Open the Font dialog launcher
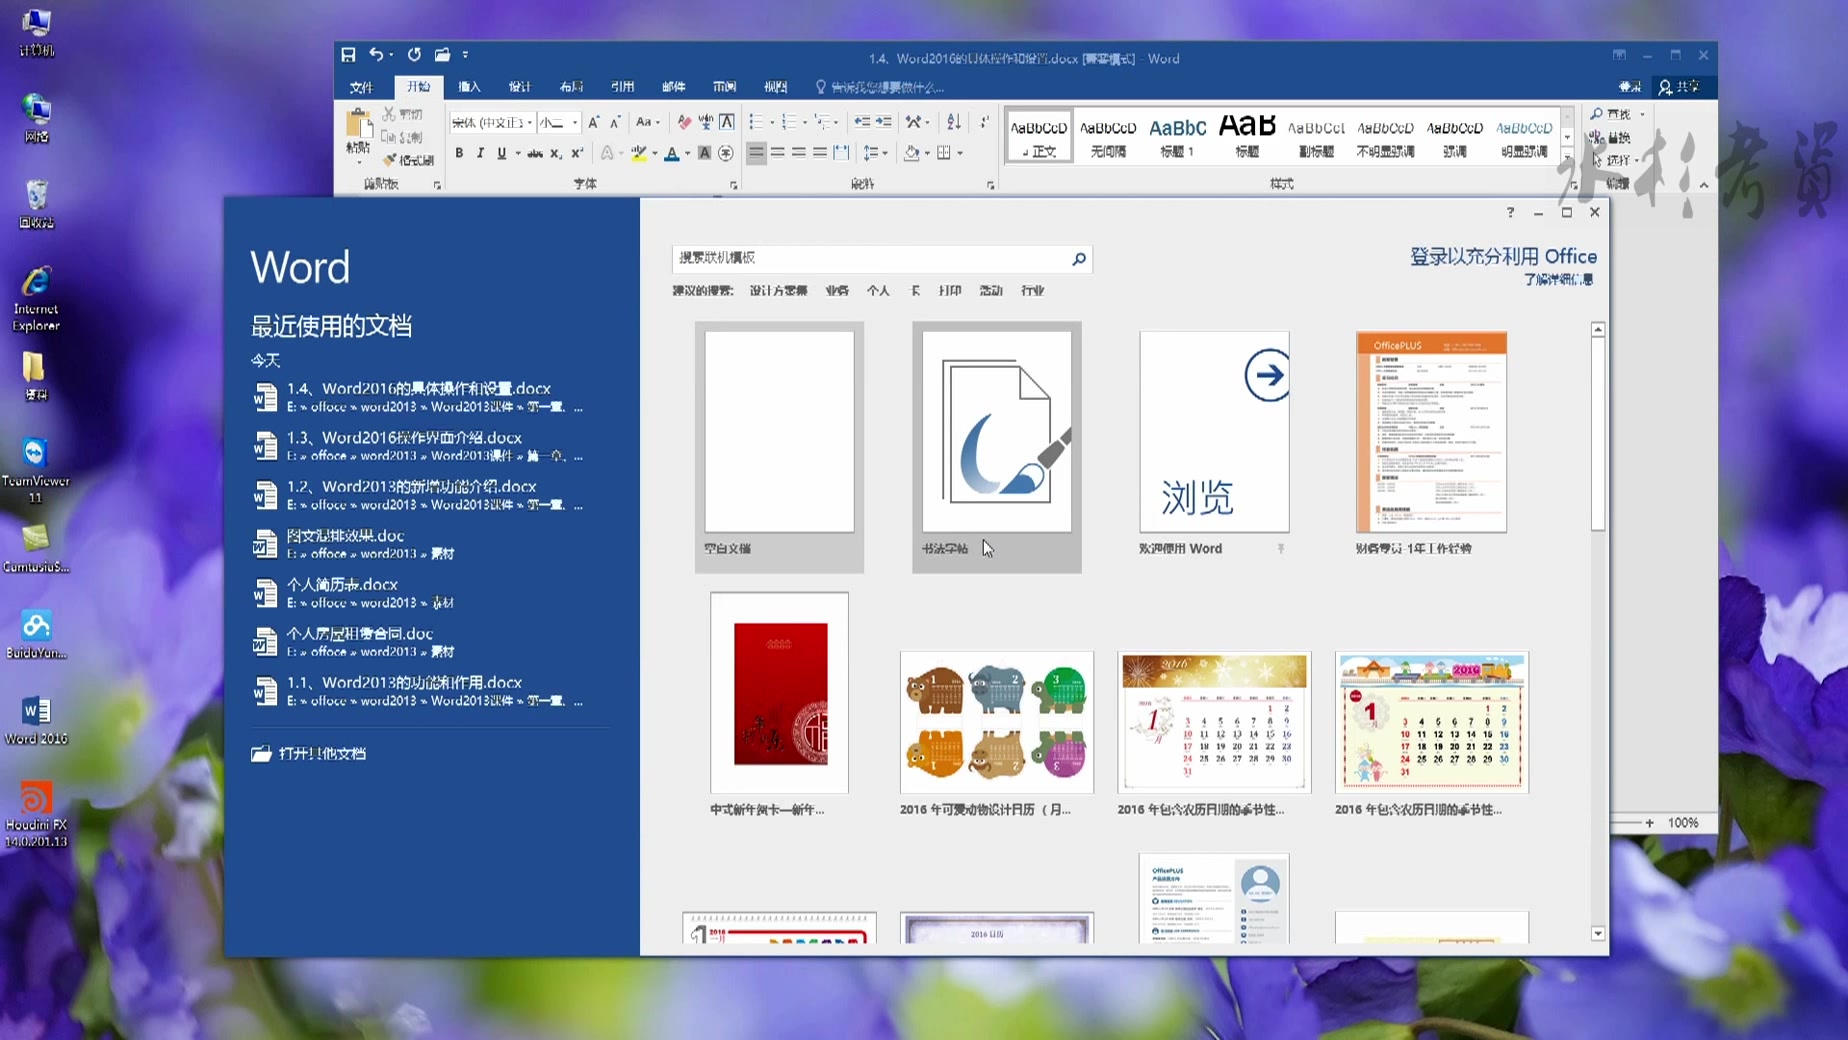Viewport: 1848px width, 1040px height. pos(733,185)
